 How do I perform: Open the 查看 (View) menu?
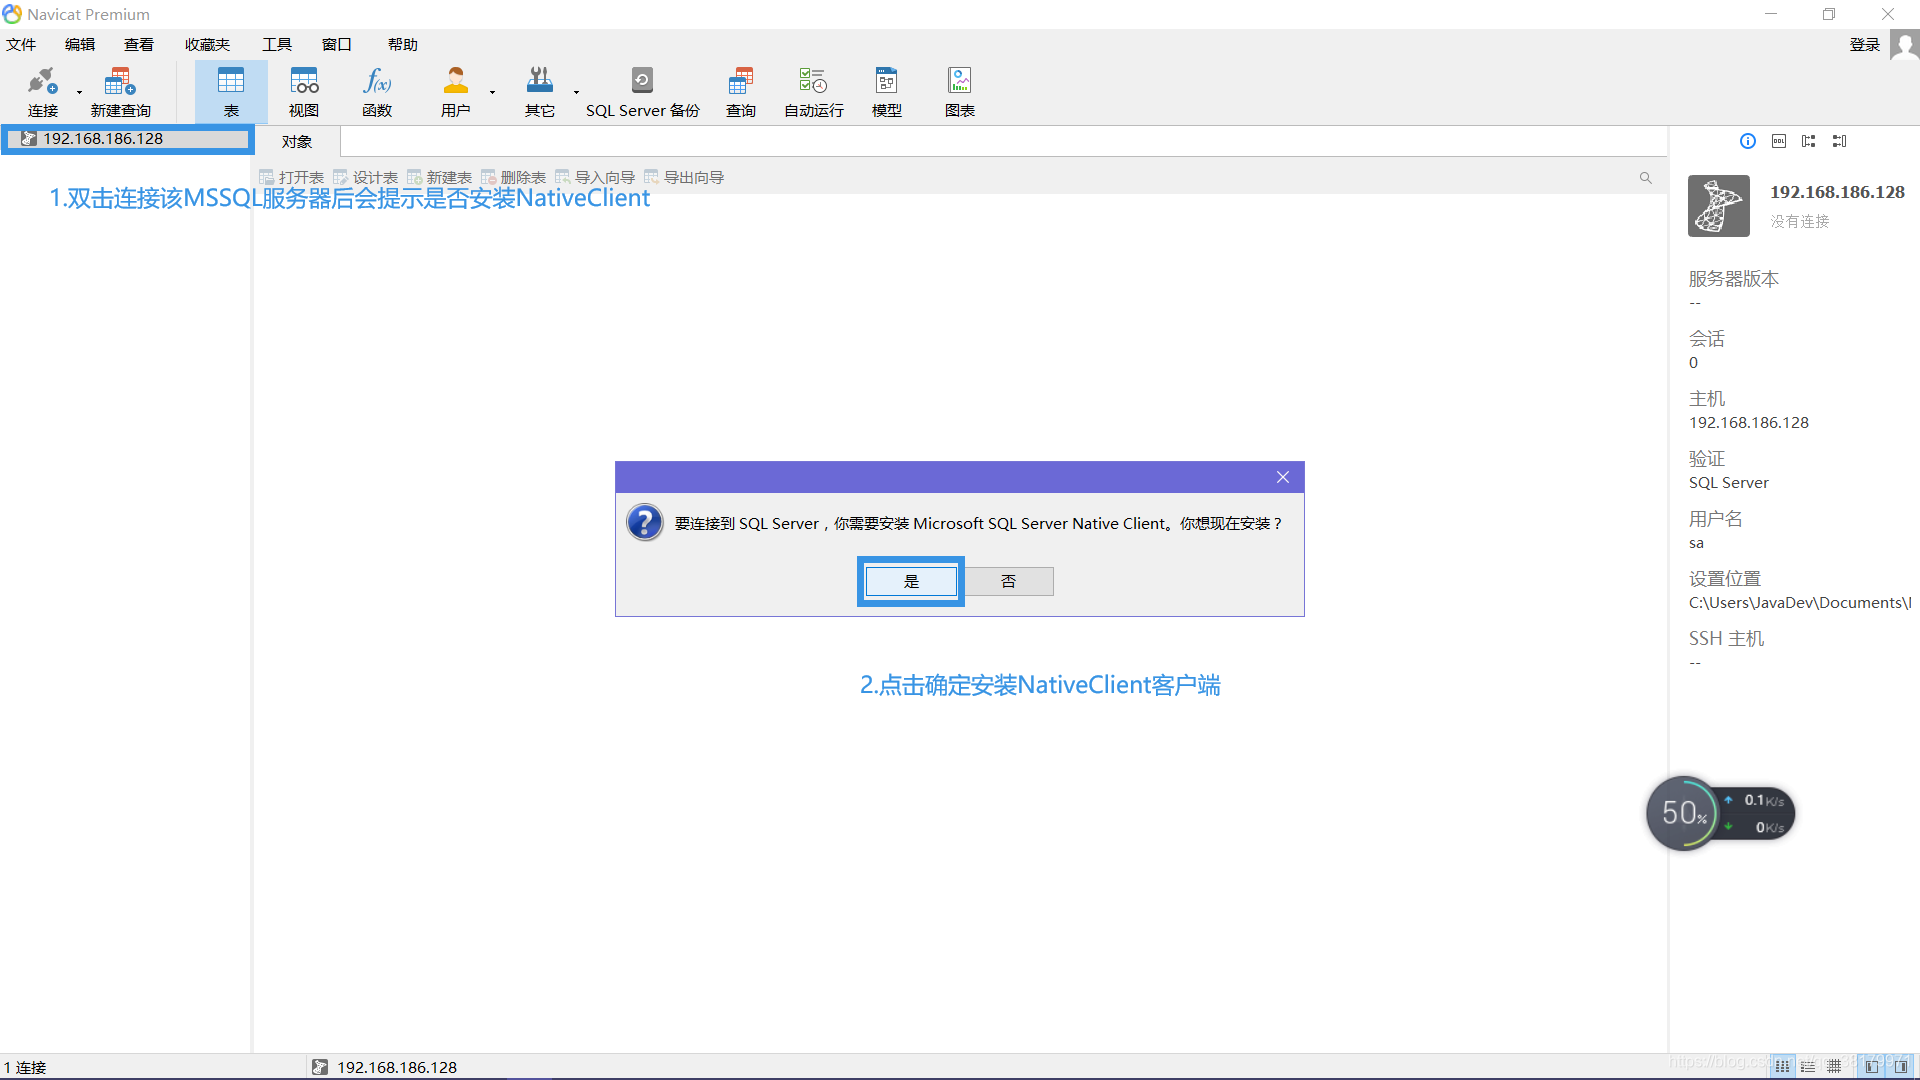(x=139, y=45)
